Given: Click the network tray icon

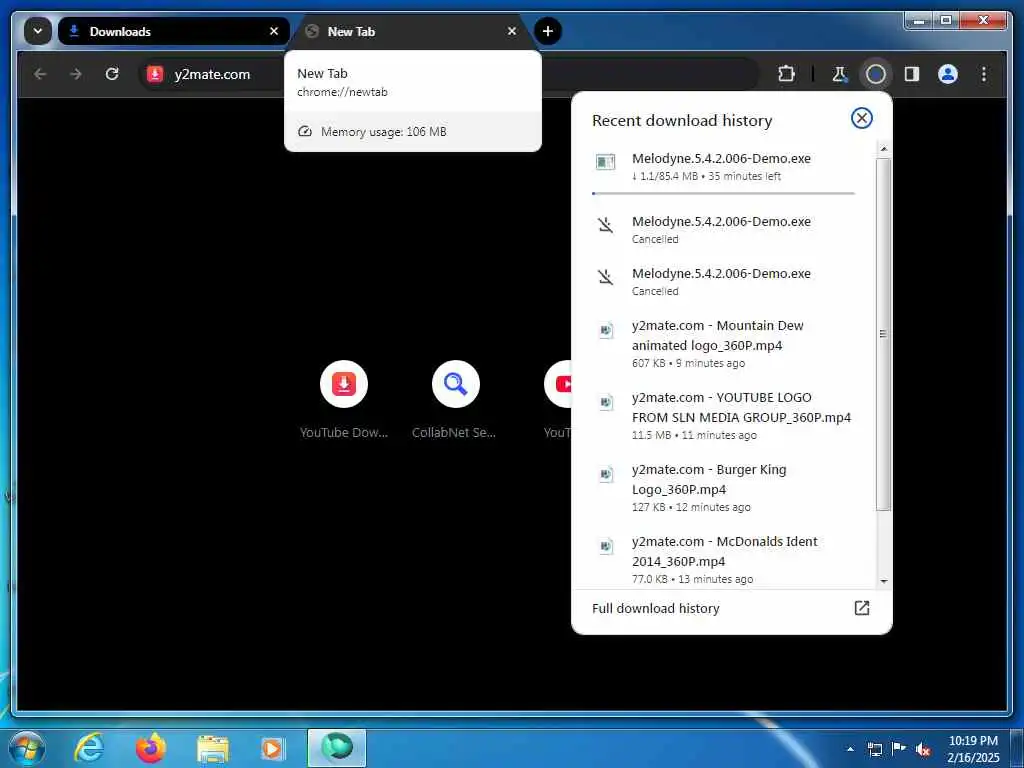Looking at the screenshot, I should tap(874, 749).
